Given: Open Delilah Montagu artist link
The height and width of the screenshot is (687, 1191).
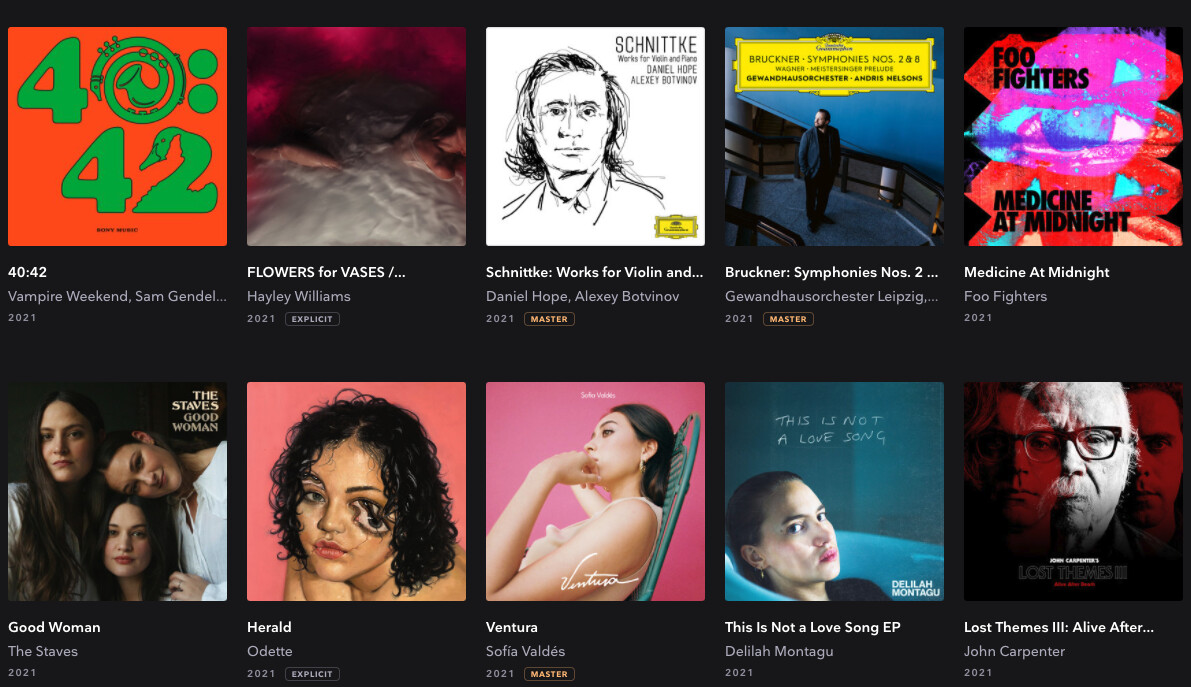Looking at the screenshot, I should 779,651.
